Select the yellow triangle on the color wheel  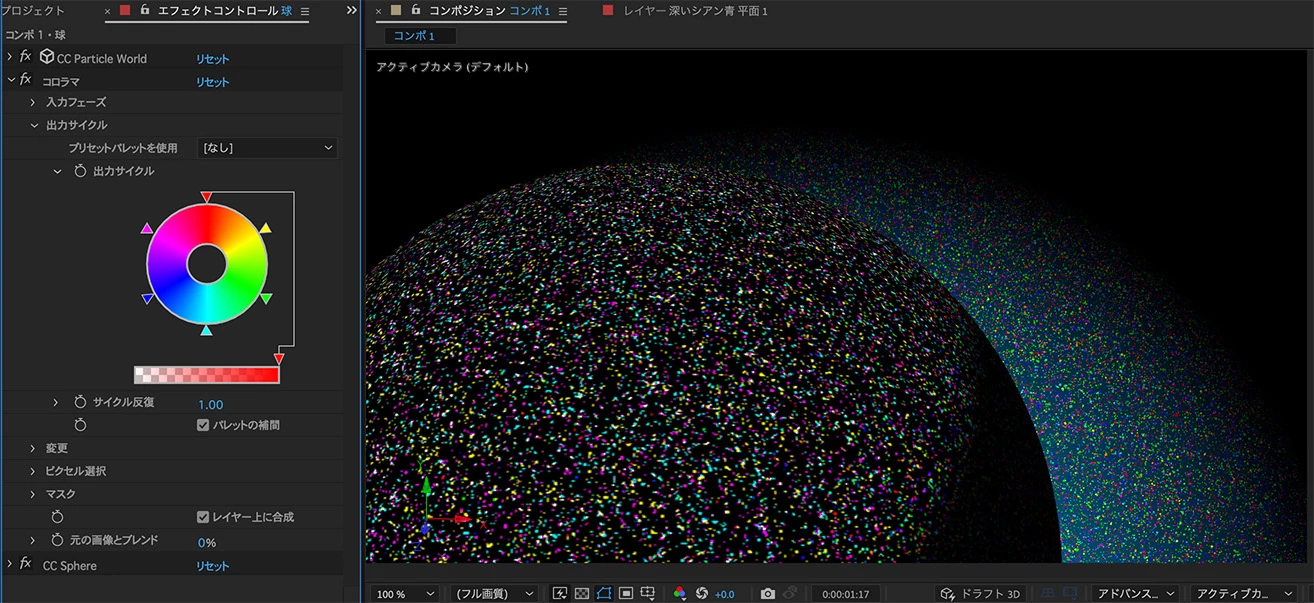pyautogui.click(x=265, y=229)
